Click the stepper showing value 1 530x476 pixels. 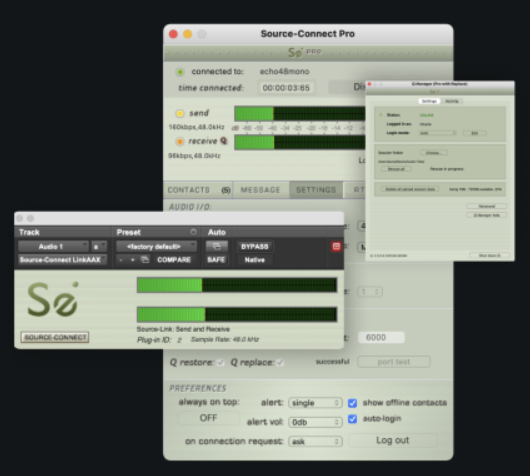point(370,291)
